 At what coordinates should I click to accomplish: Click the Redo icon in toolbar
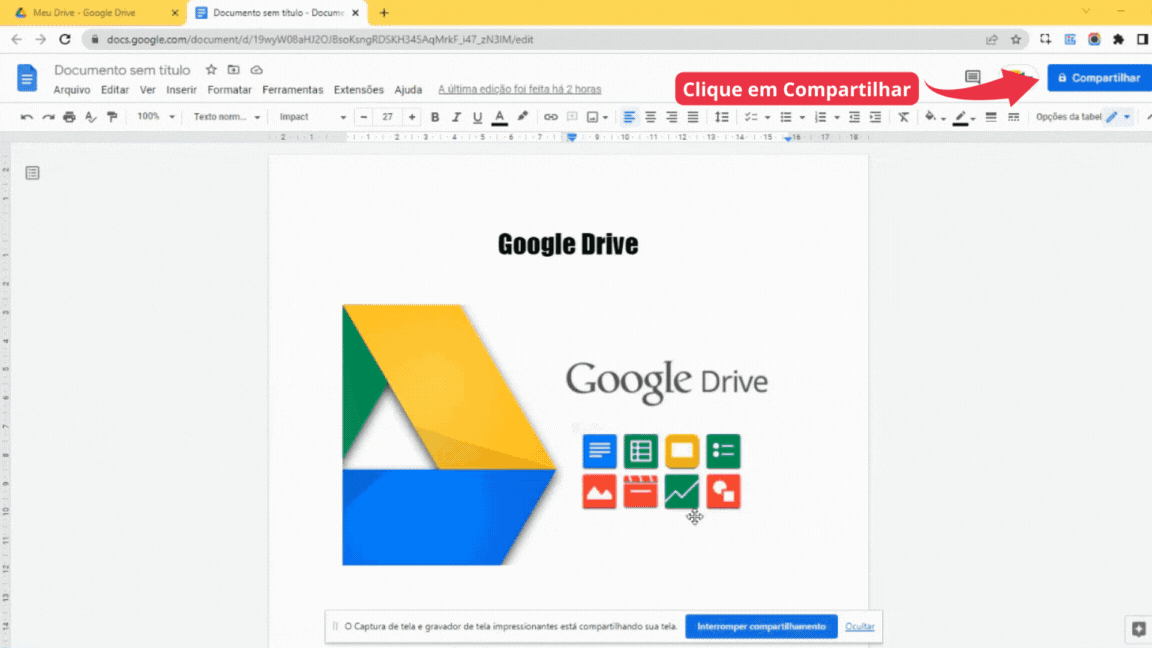tap(48, 117)
